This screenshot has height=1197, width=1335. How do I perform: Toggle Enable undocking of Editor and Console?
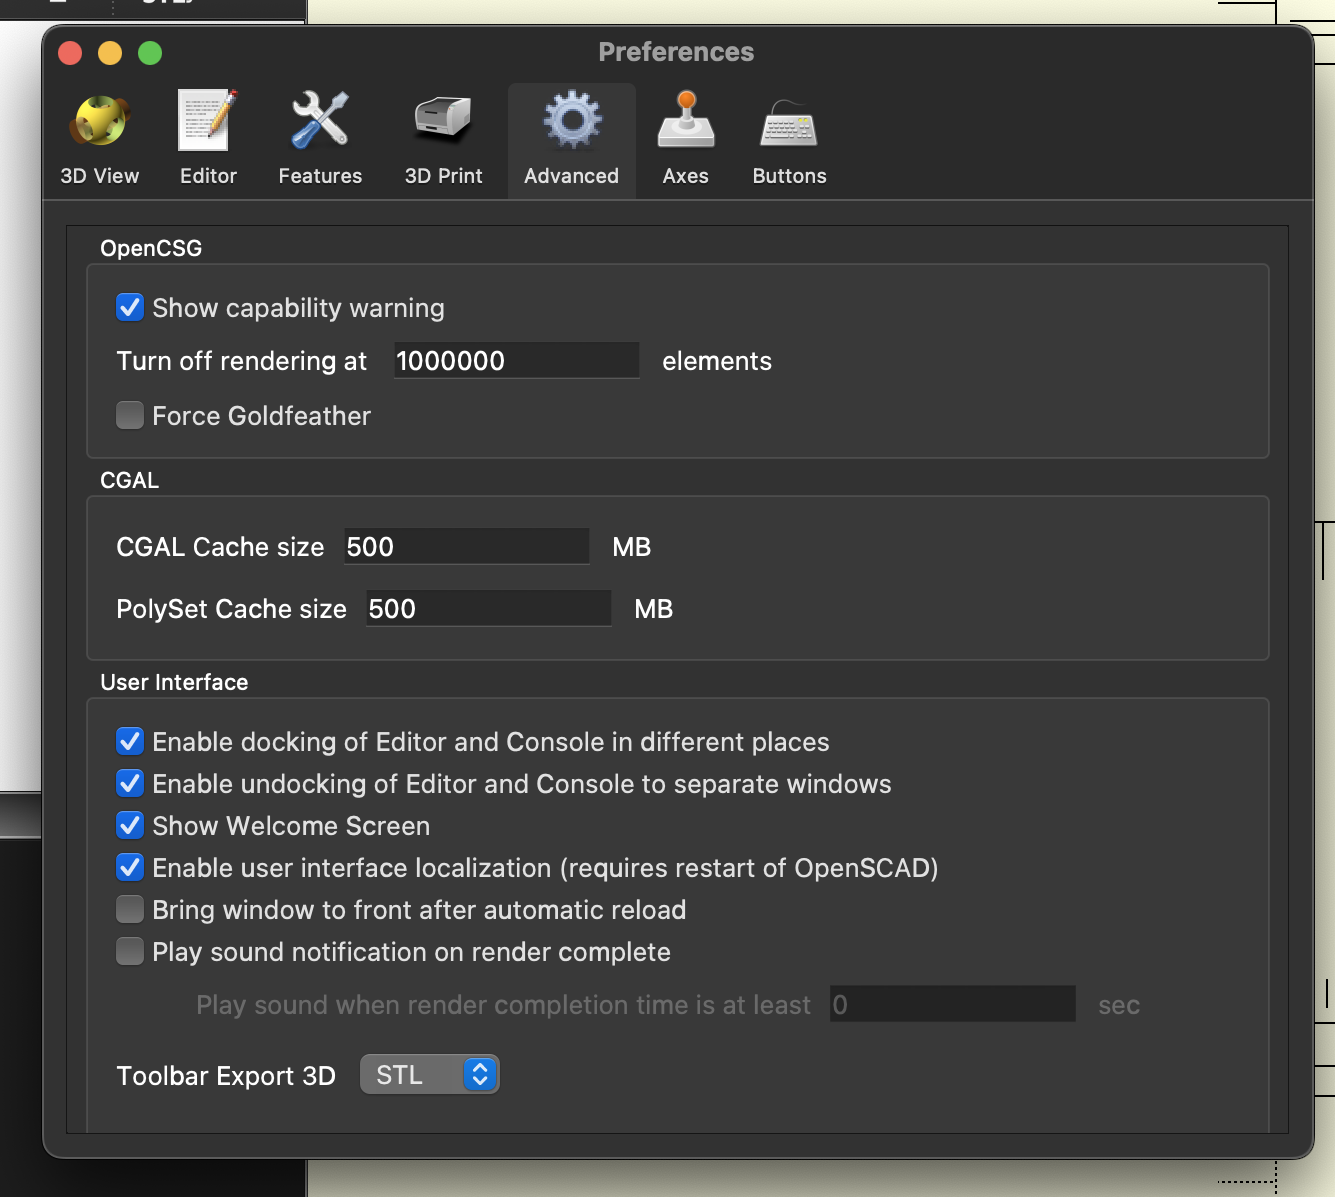(130, 784)
